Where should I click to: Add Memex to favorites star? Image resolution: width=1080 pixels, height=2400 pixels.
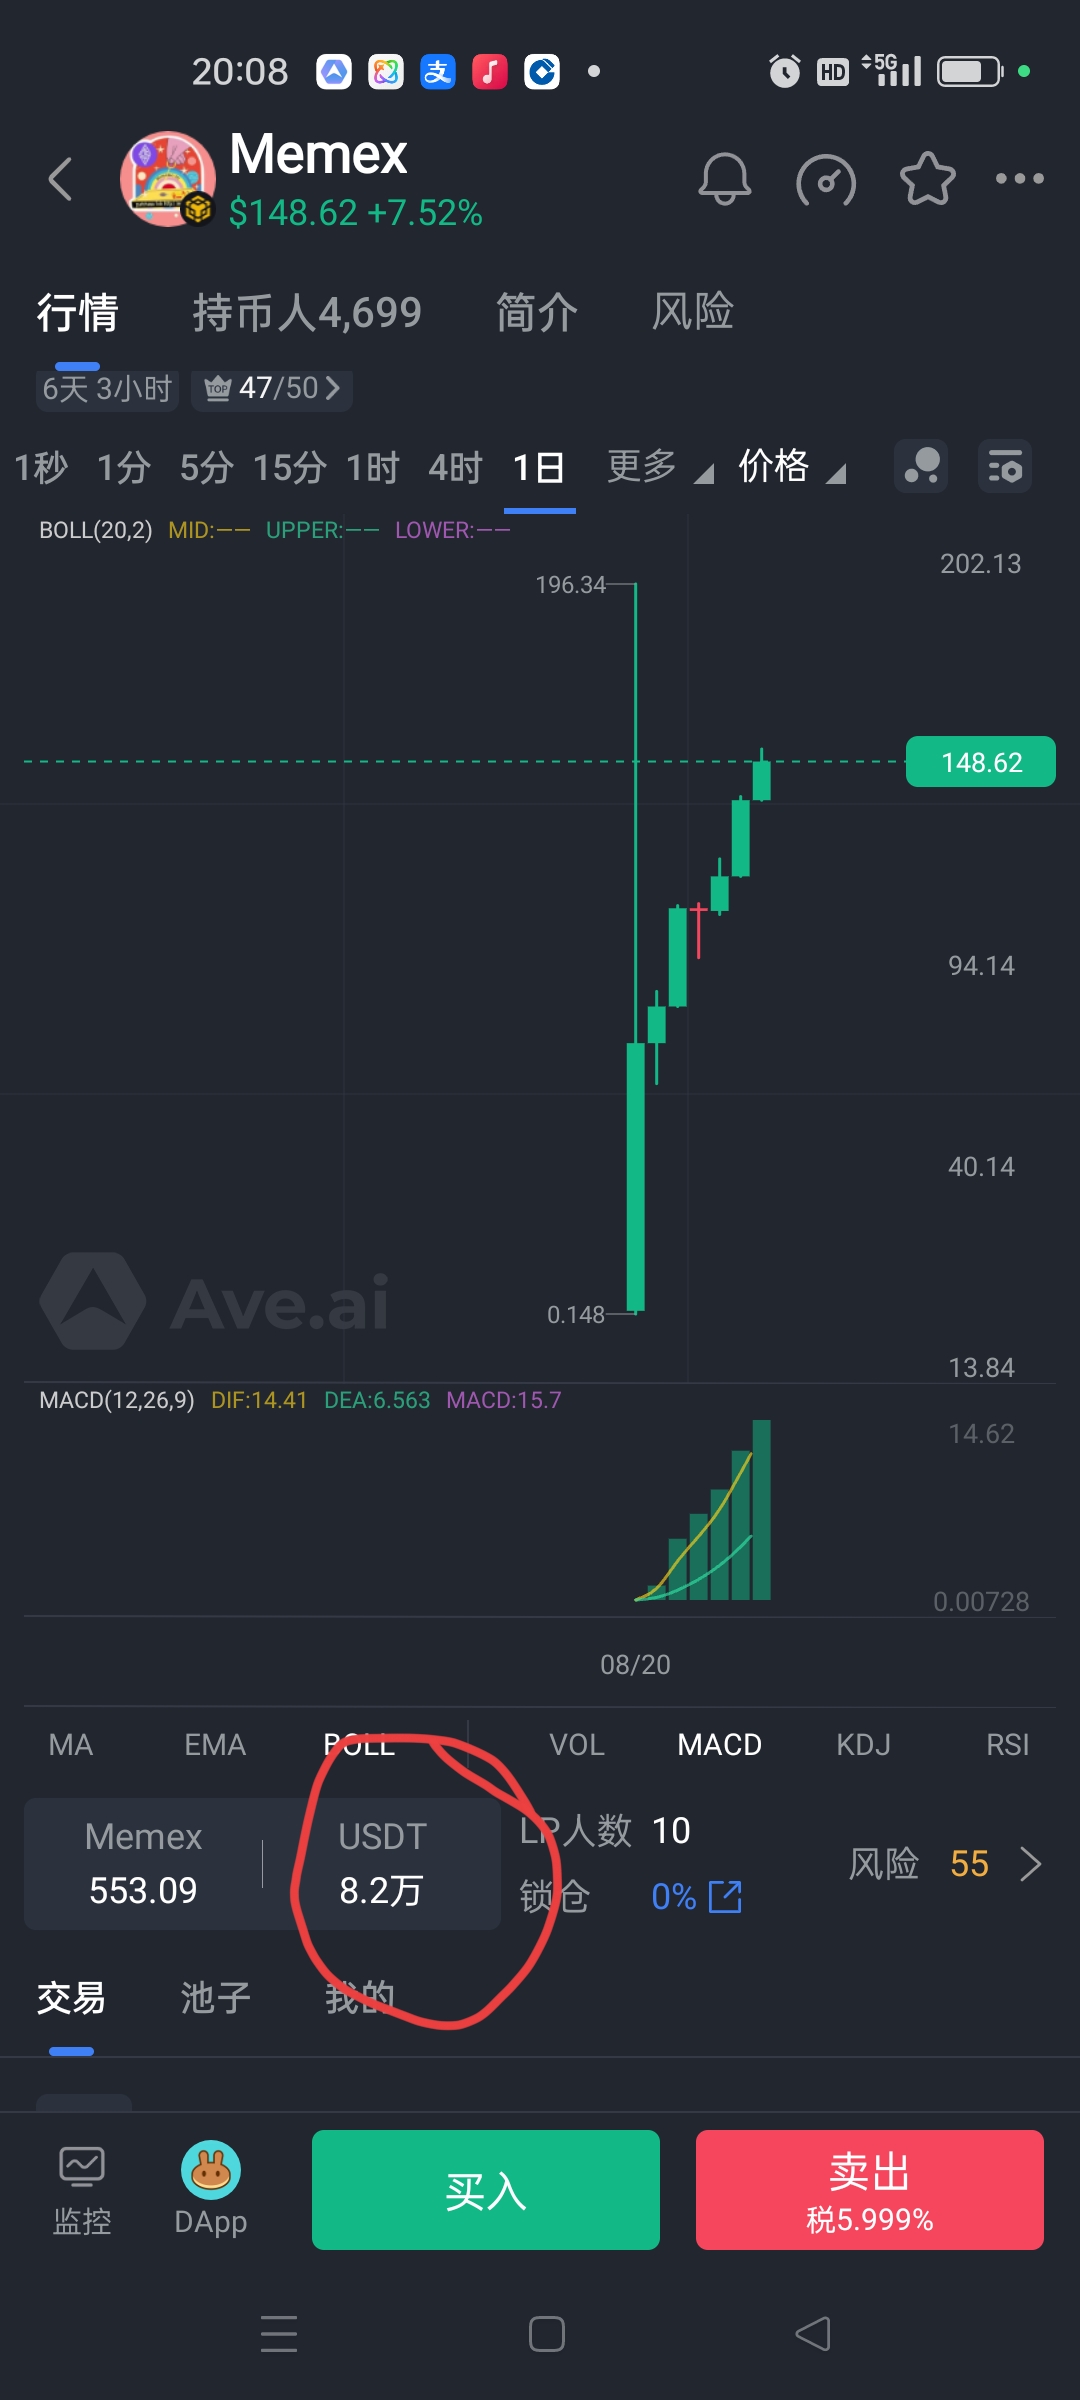point(928,179)
